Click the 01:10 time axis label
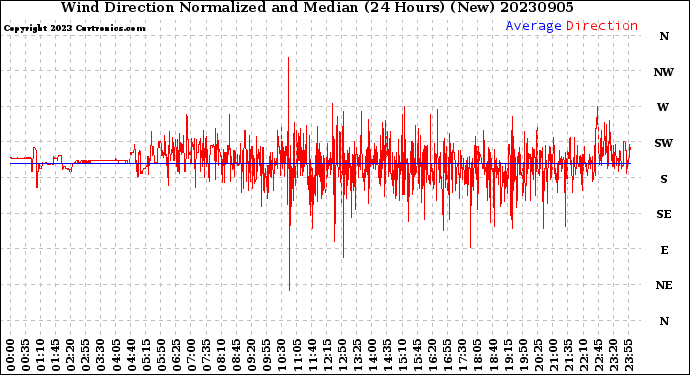Screen dimensions: 690x375 coord(41,355)
